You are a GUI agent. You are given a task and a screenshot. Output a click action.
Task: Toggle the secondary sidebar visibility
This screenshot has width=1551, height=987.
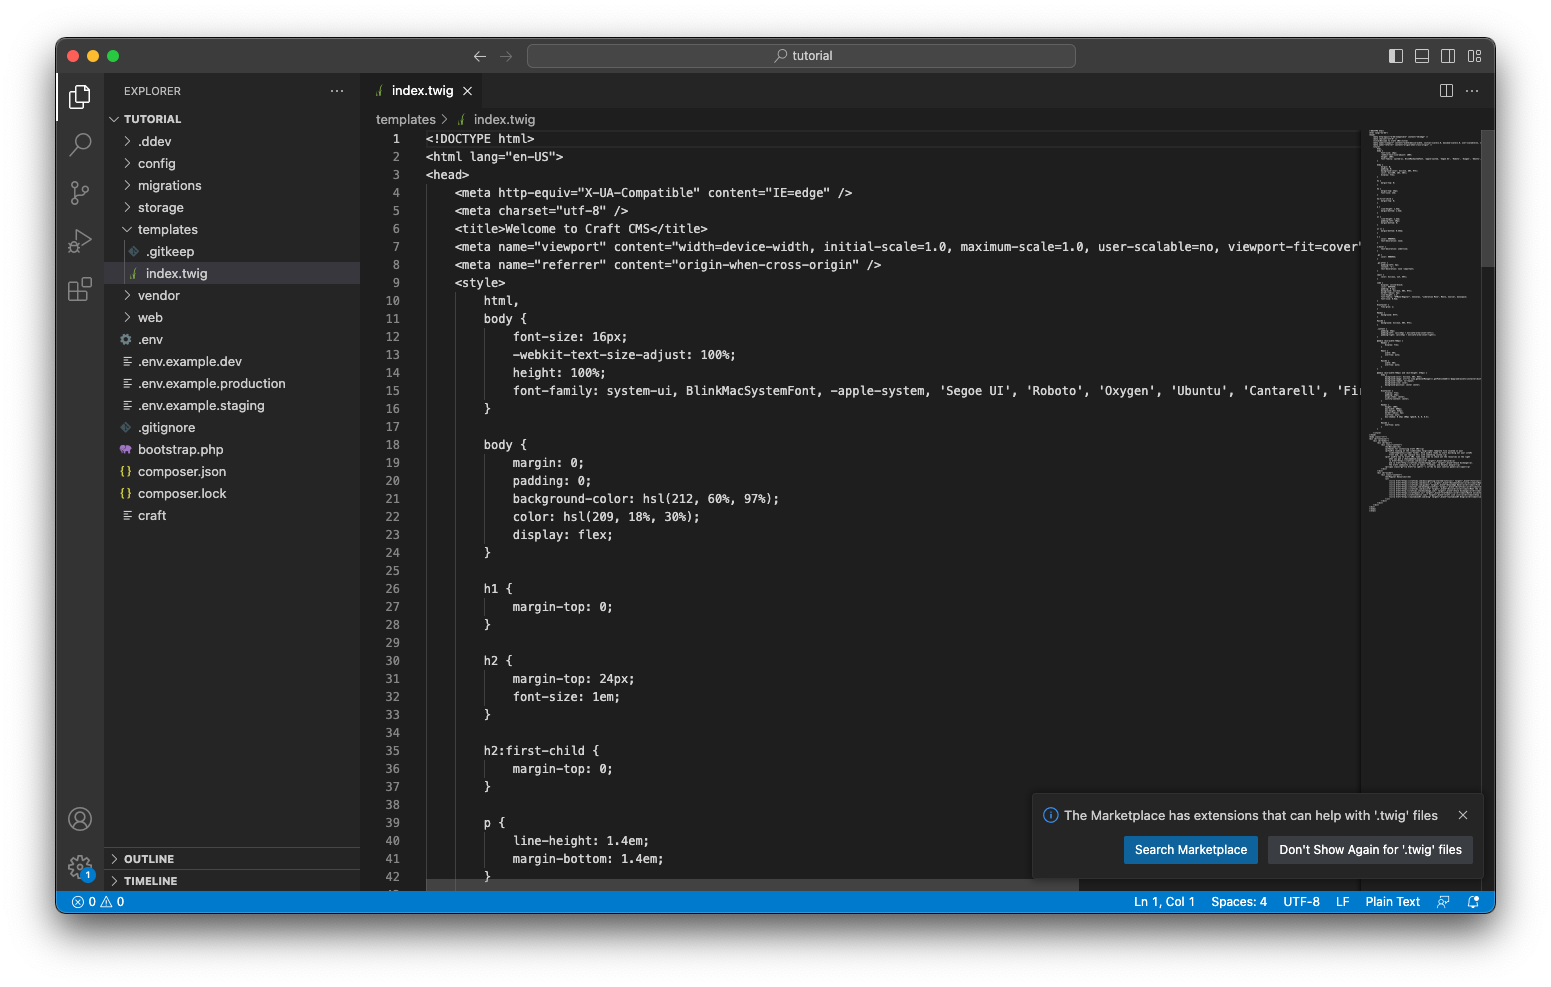[x=1448, y=56]
